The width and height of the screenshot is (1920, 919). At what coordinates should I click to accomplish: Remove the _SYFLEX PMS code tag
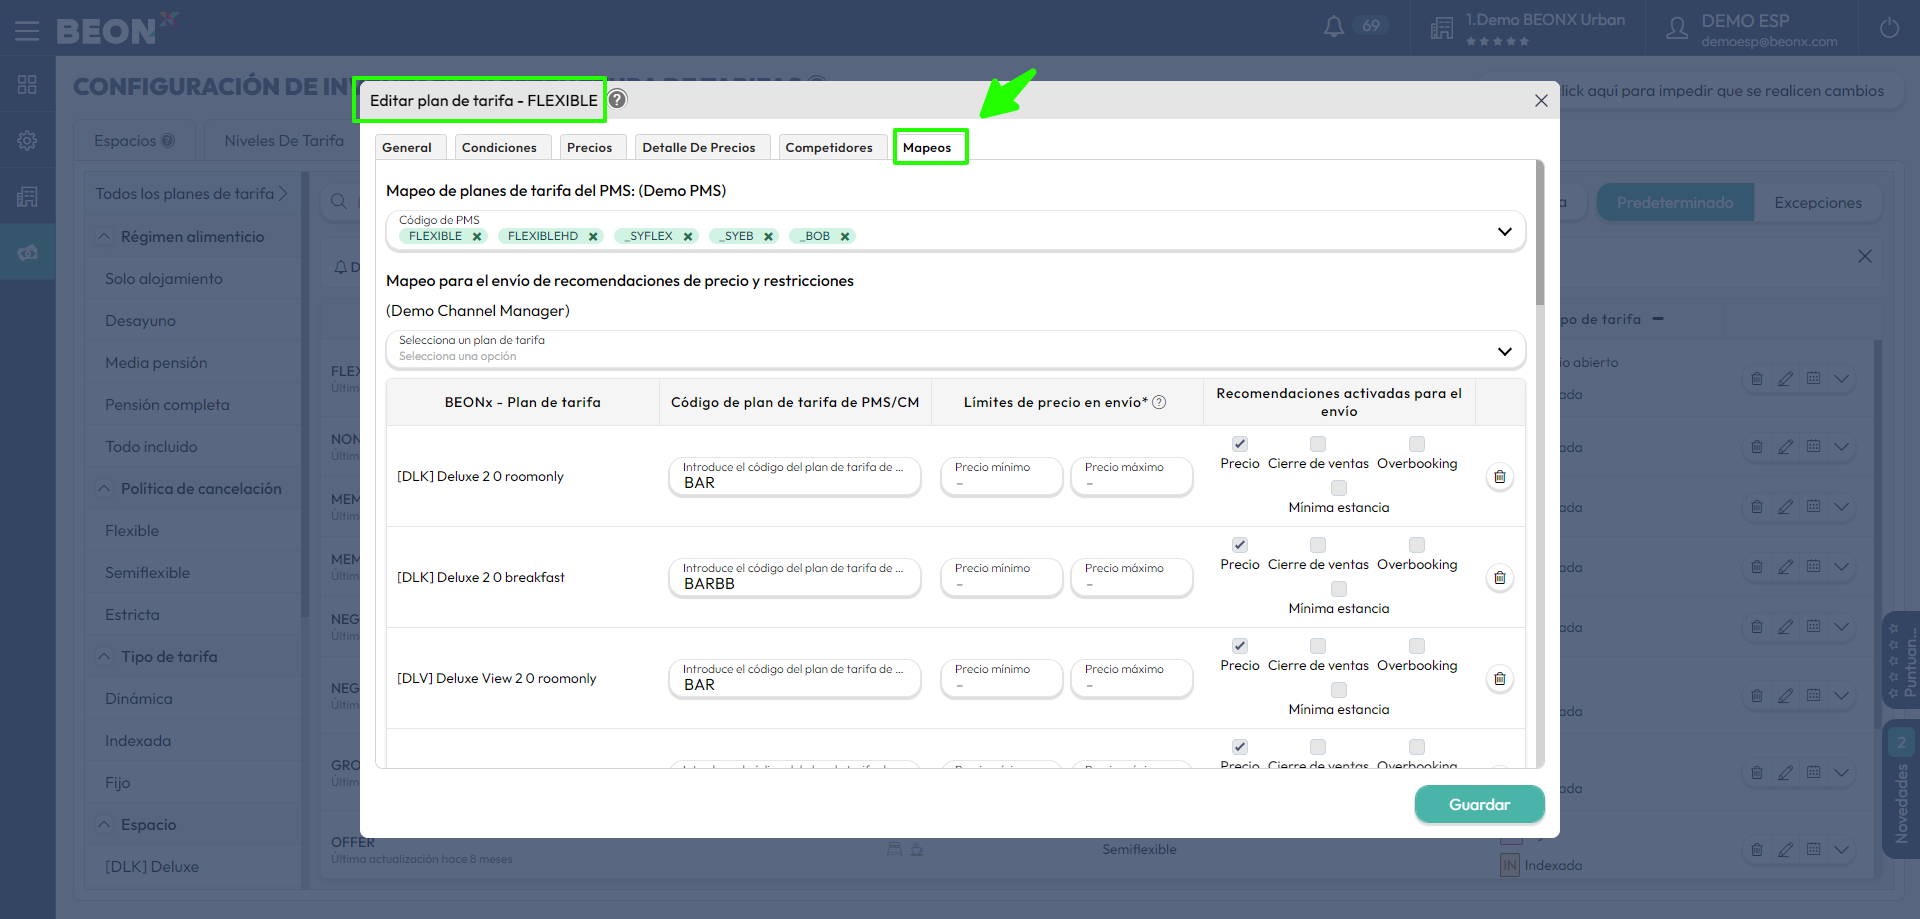(688, 237)
